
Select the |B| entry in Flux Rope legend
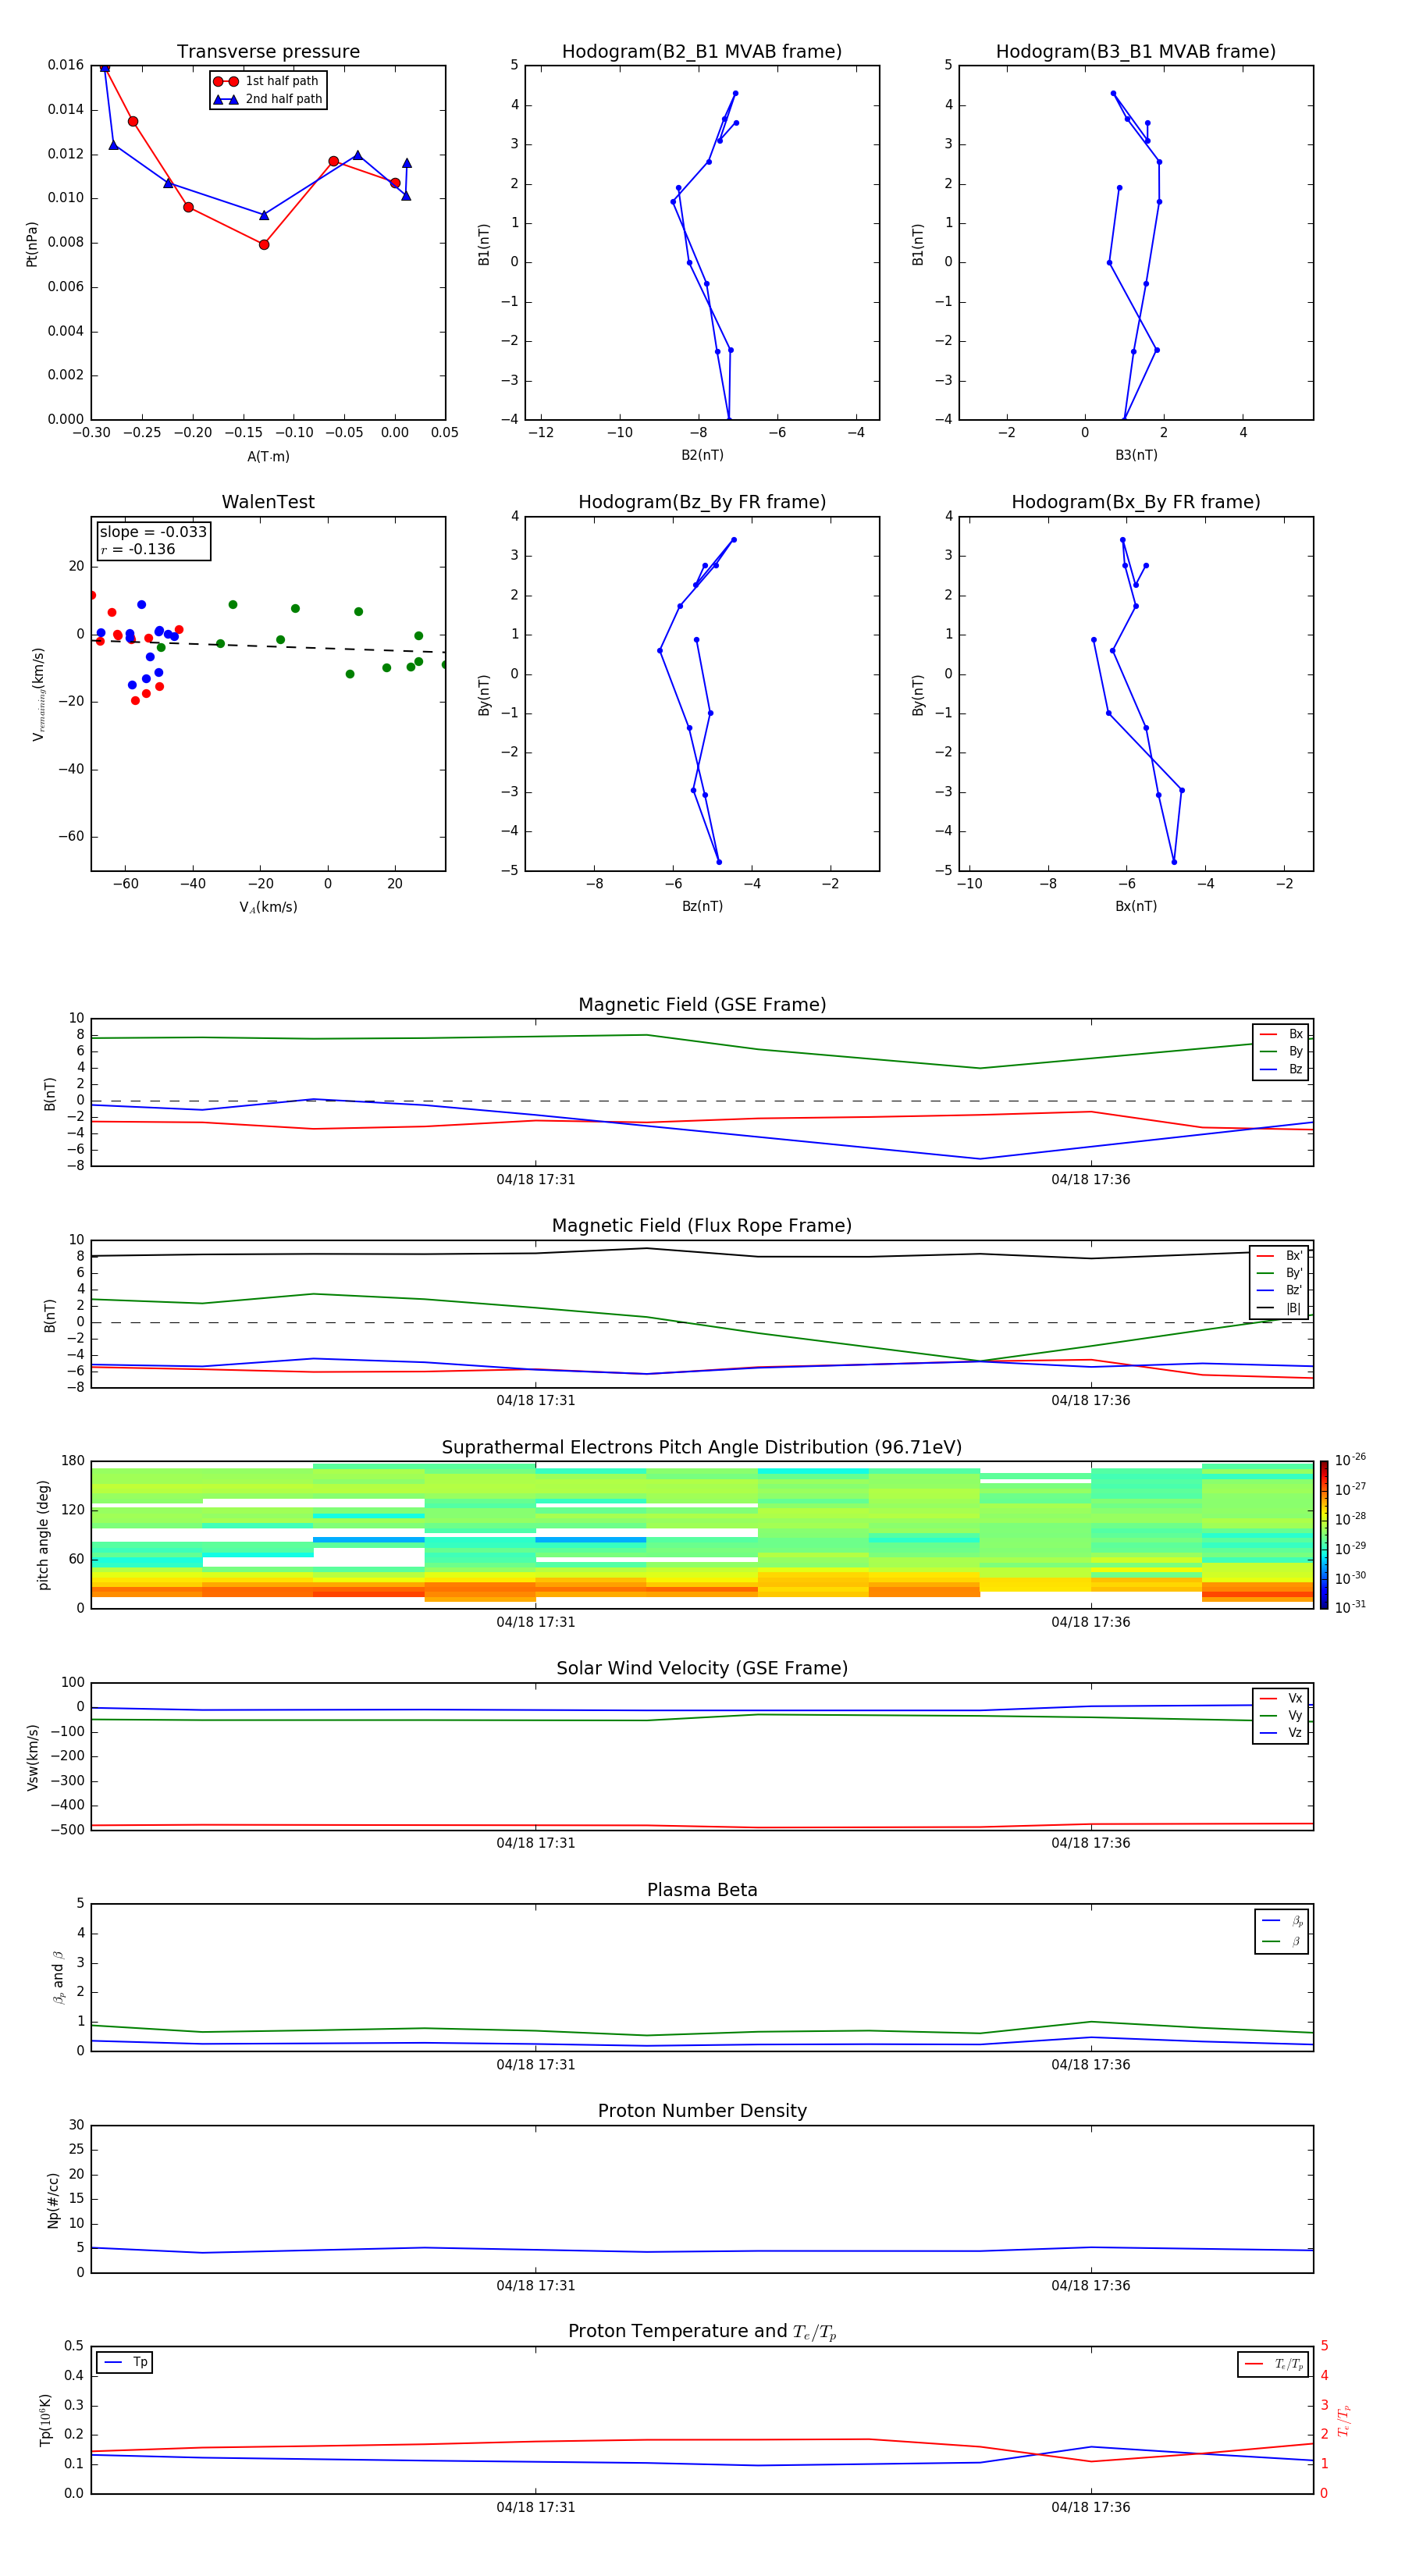click(1280, 1308)
